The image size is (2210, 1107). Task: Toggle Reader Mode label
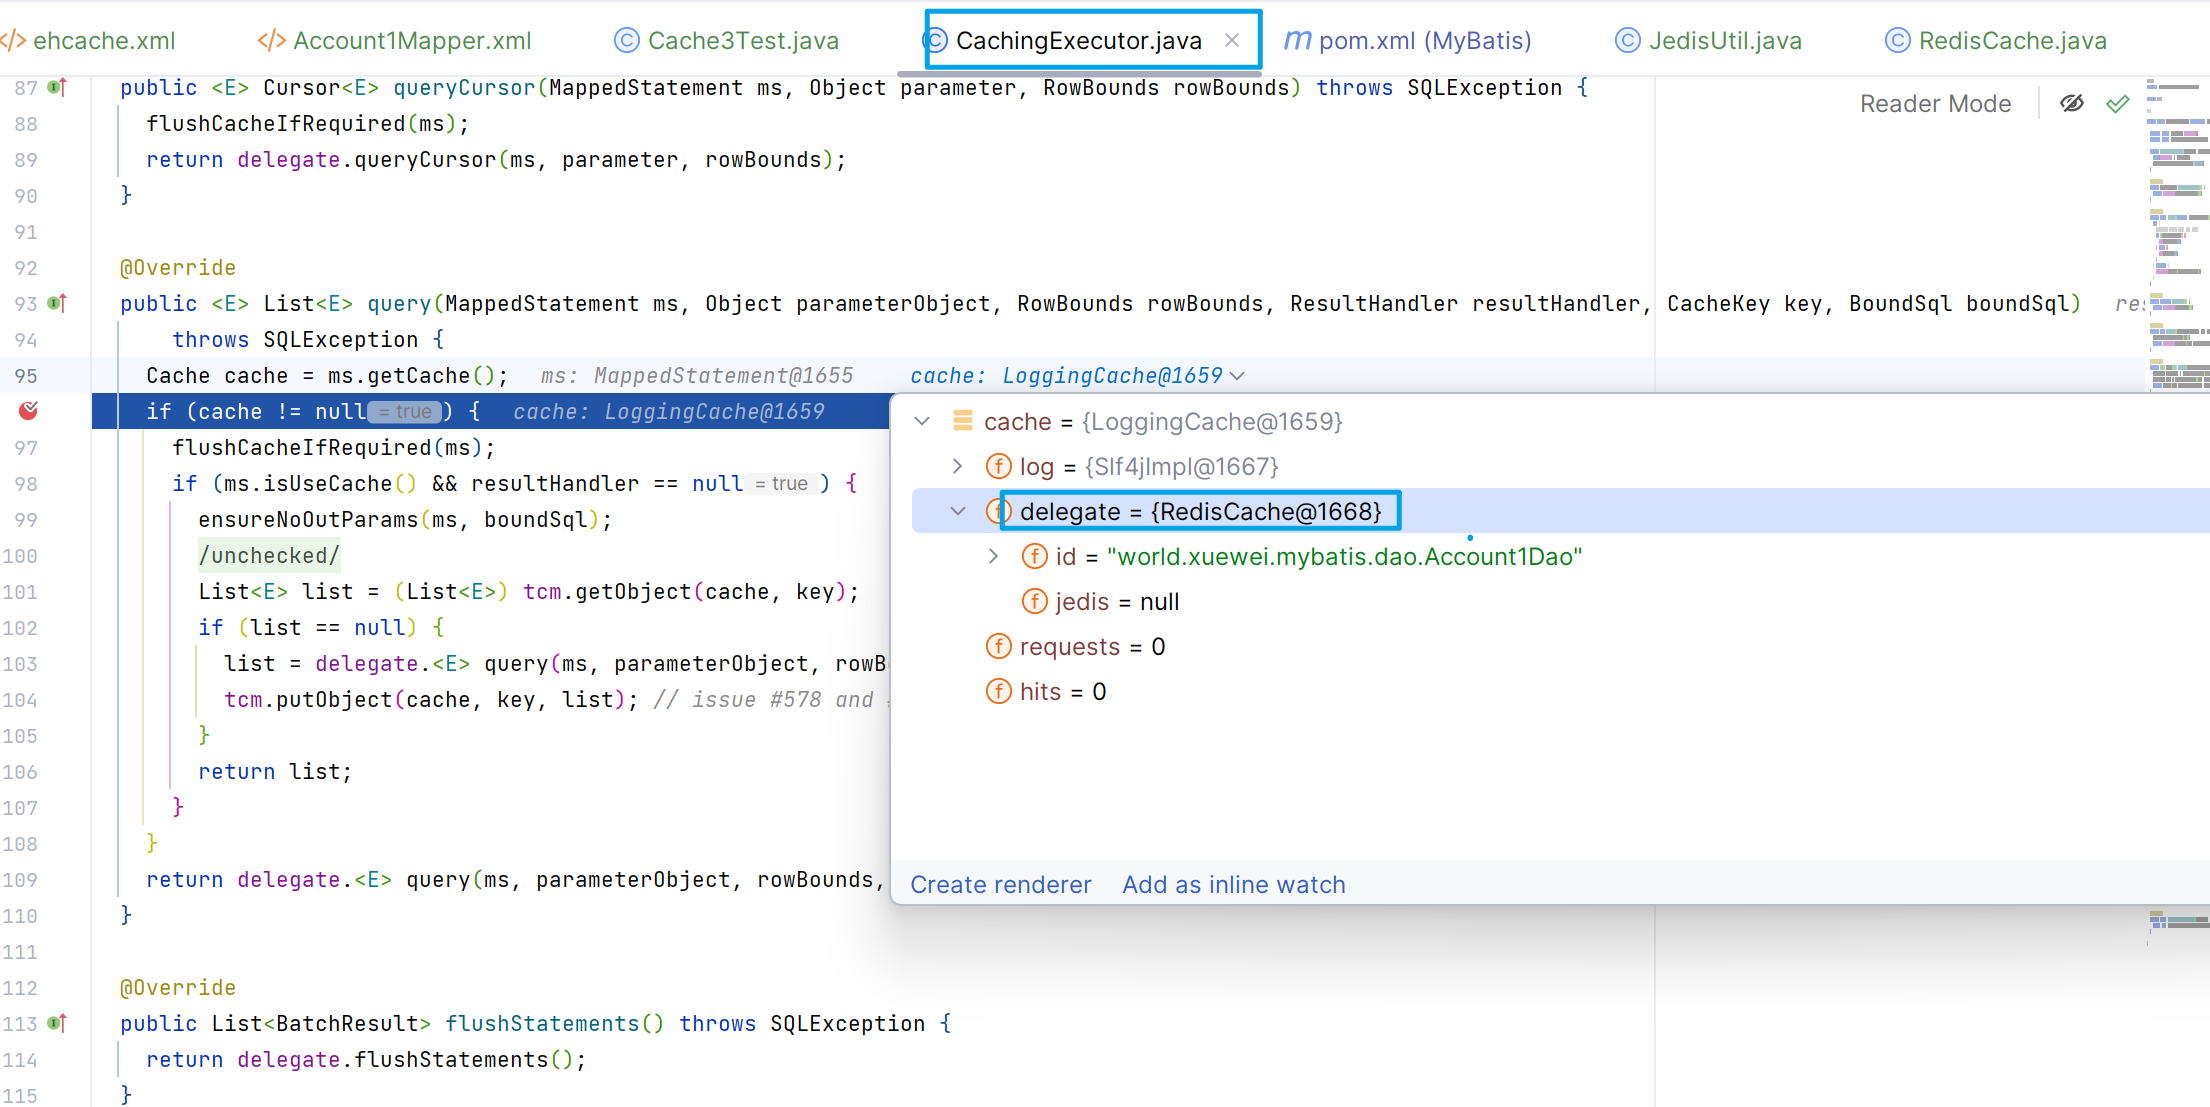[x=1935, y=104]
